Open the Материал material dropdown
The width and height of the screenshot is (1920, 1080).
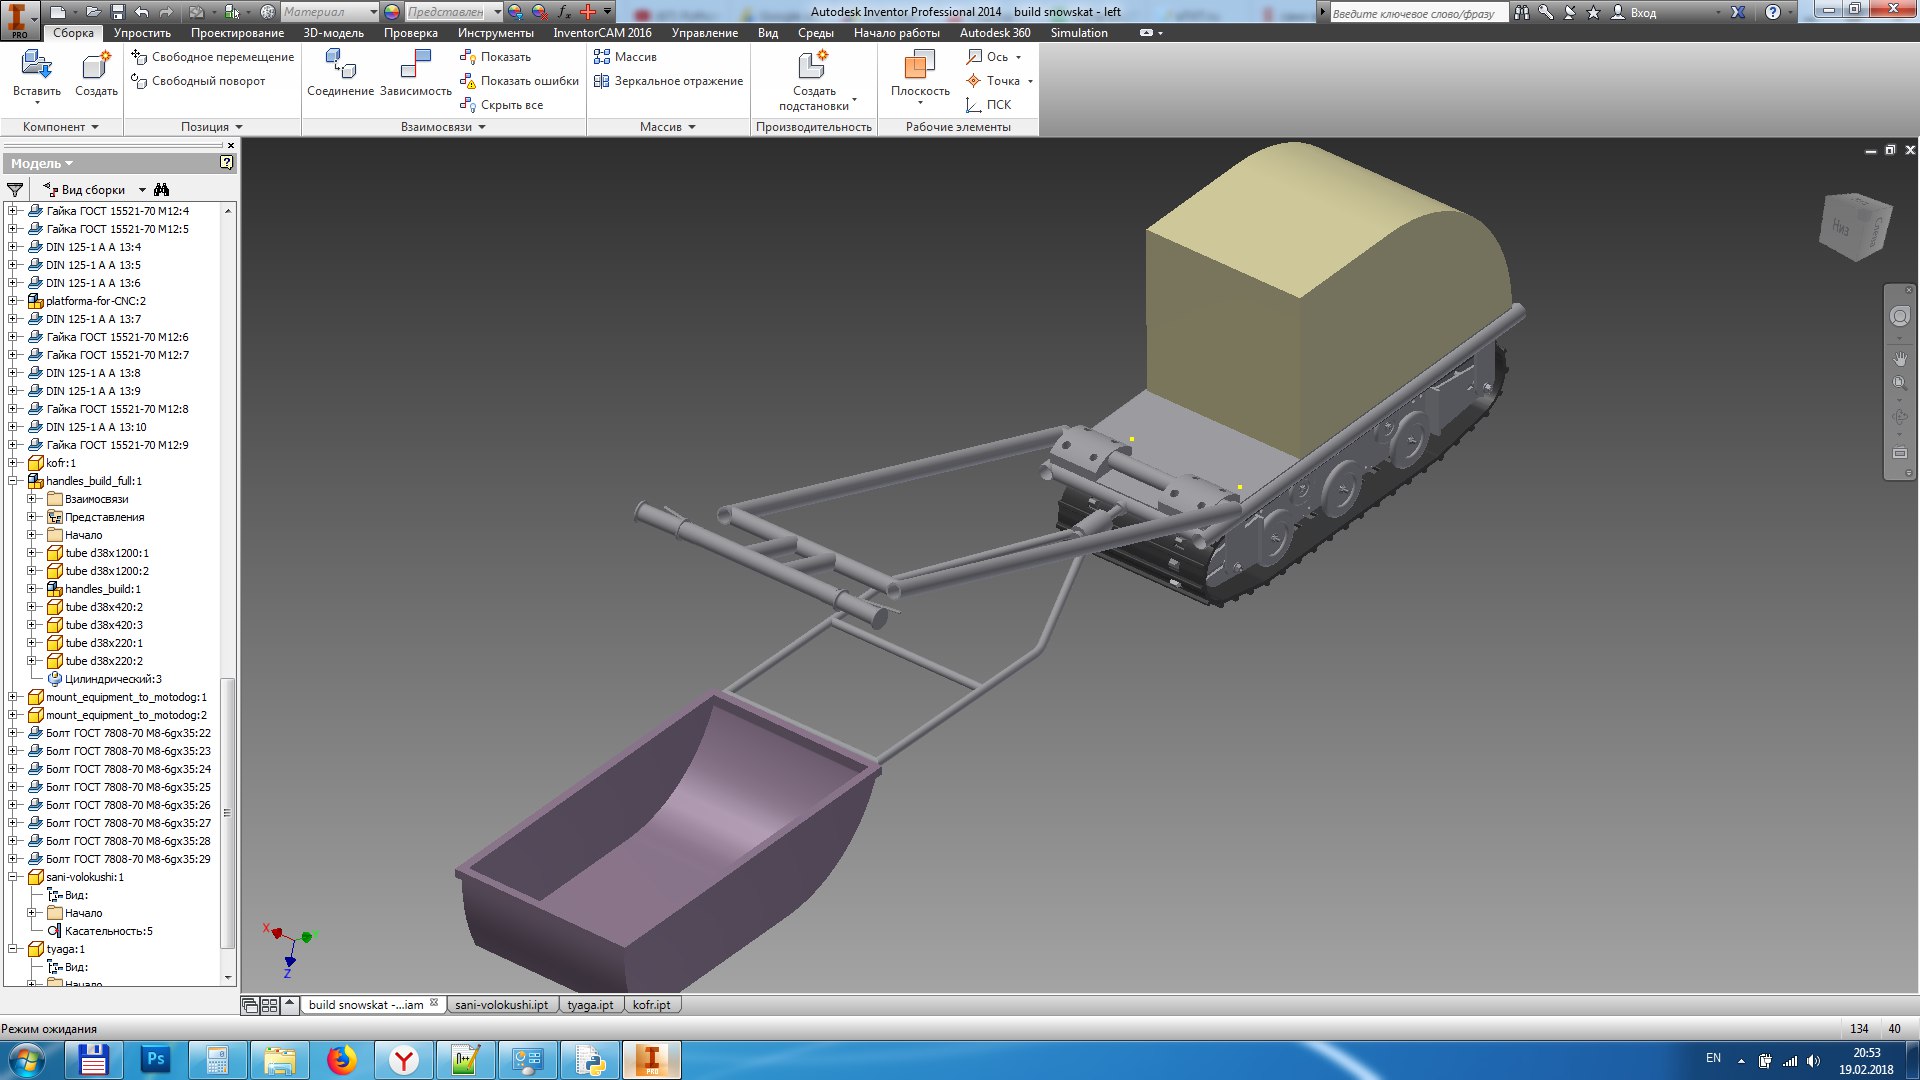[x=373, y=12]
